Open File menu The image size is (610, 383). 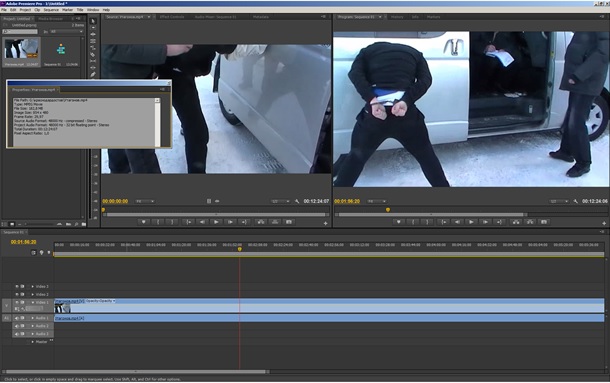coord(4,10)
